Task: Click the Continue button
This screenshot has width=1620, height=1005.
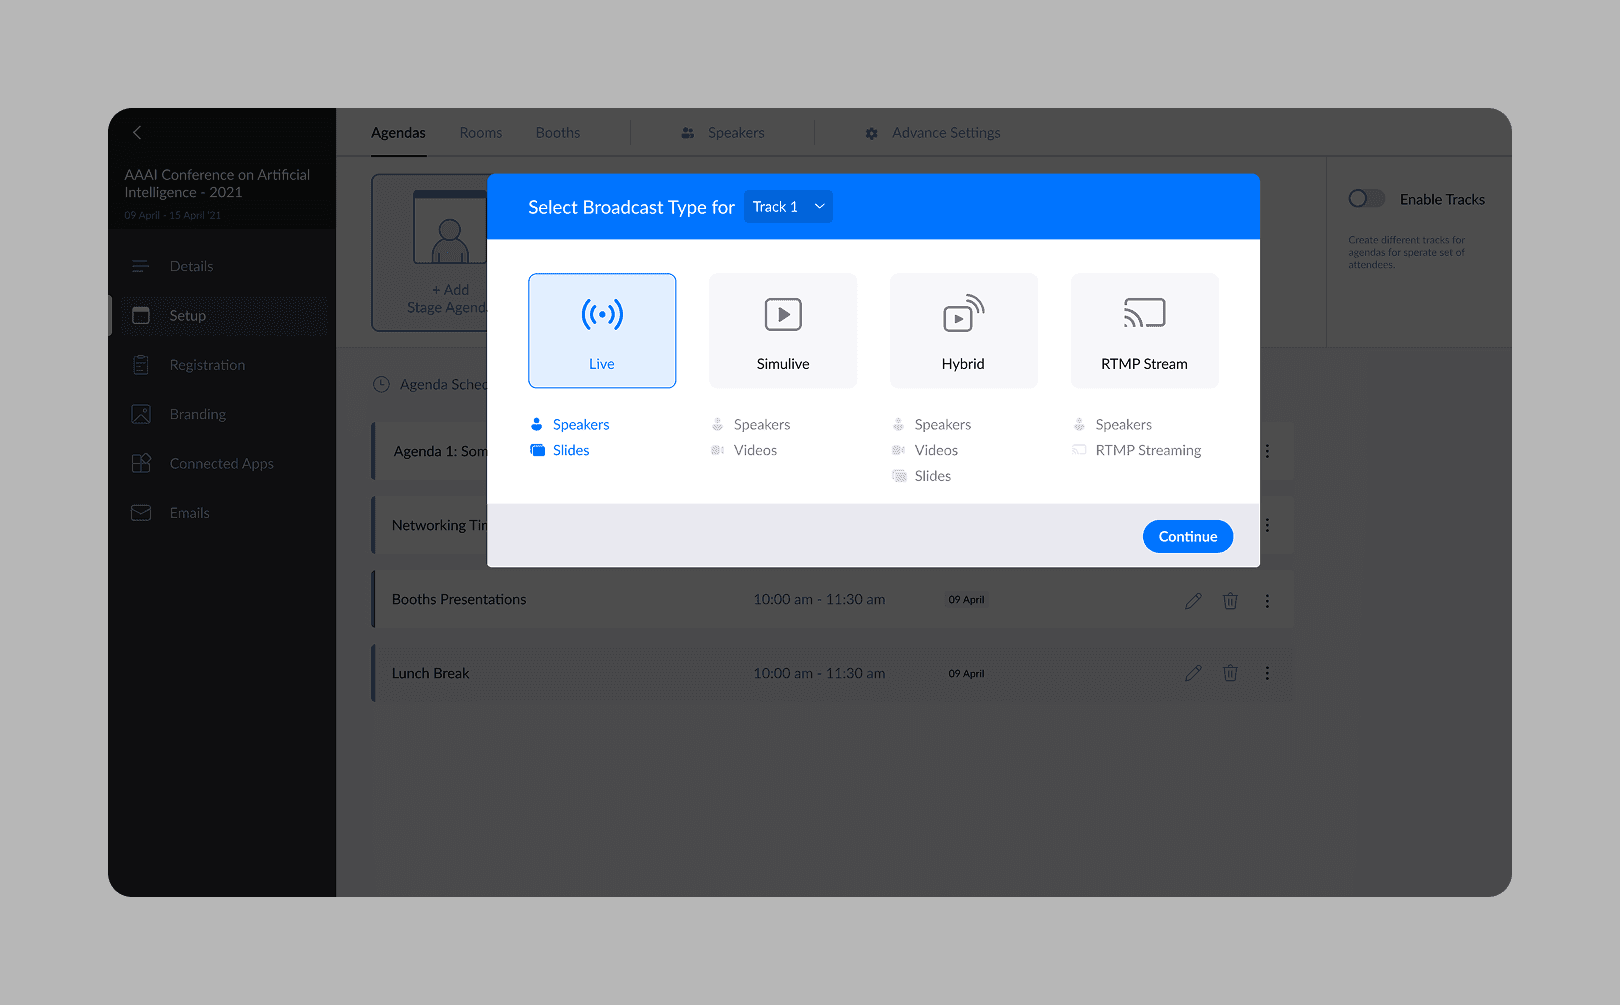Action: [1187, 536]
